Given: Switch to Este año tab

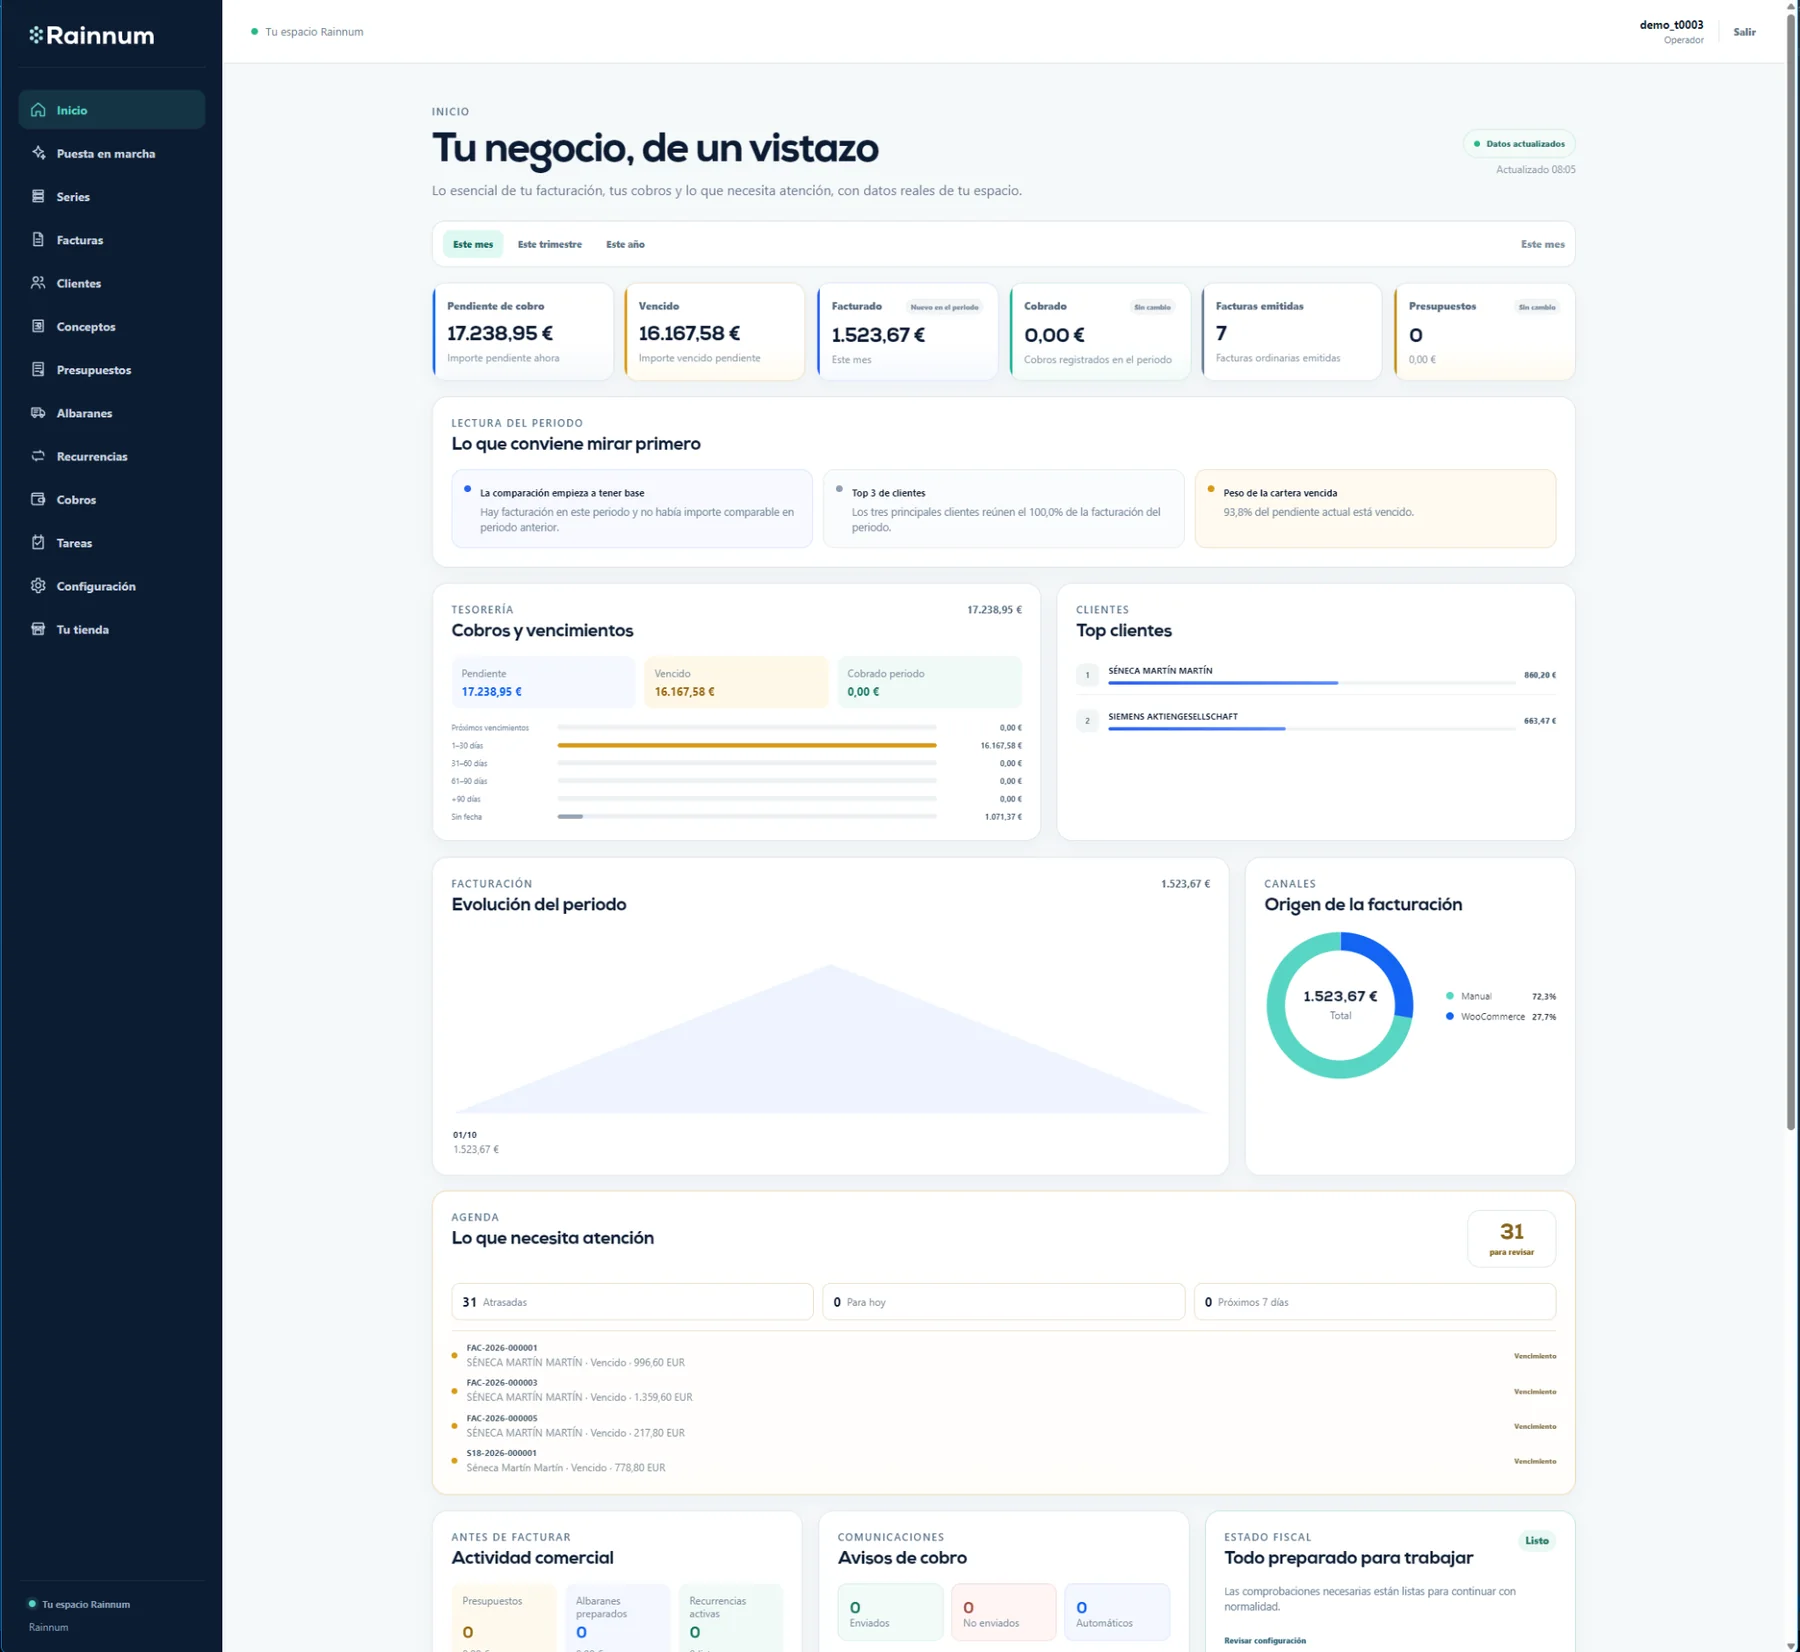Looking at the screenshot, I should [625, 244].
